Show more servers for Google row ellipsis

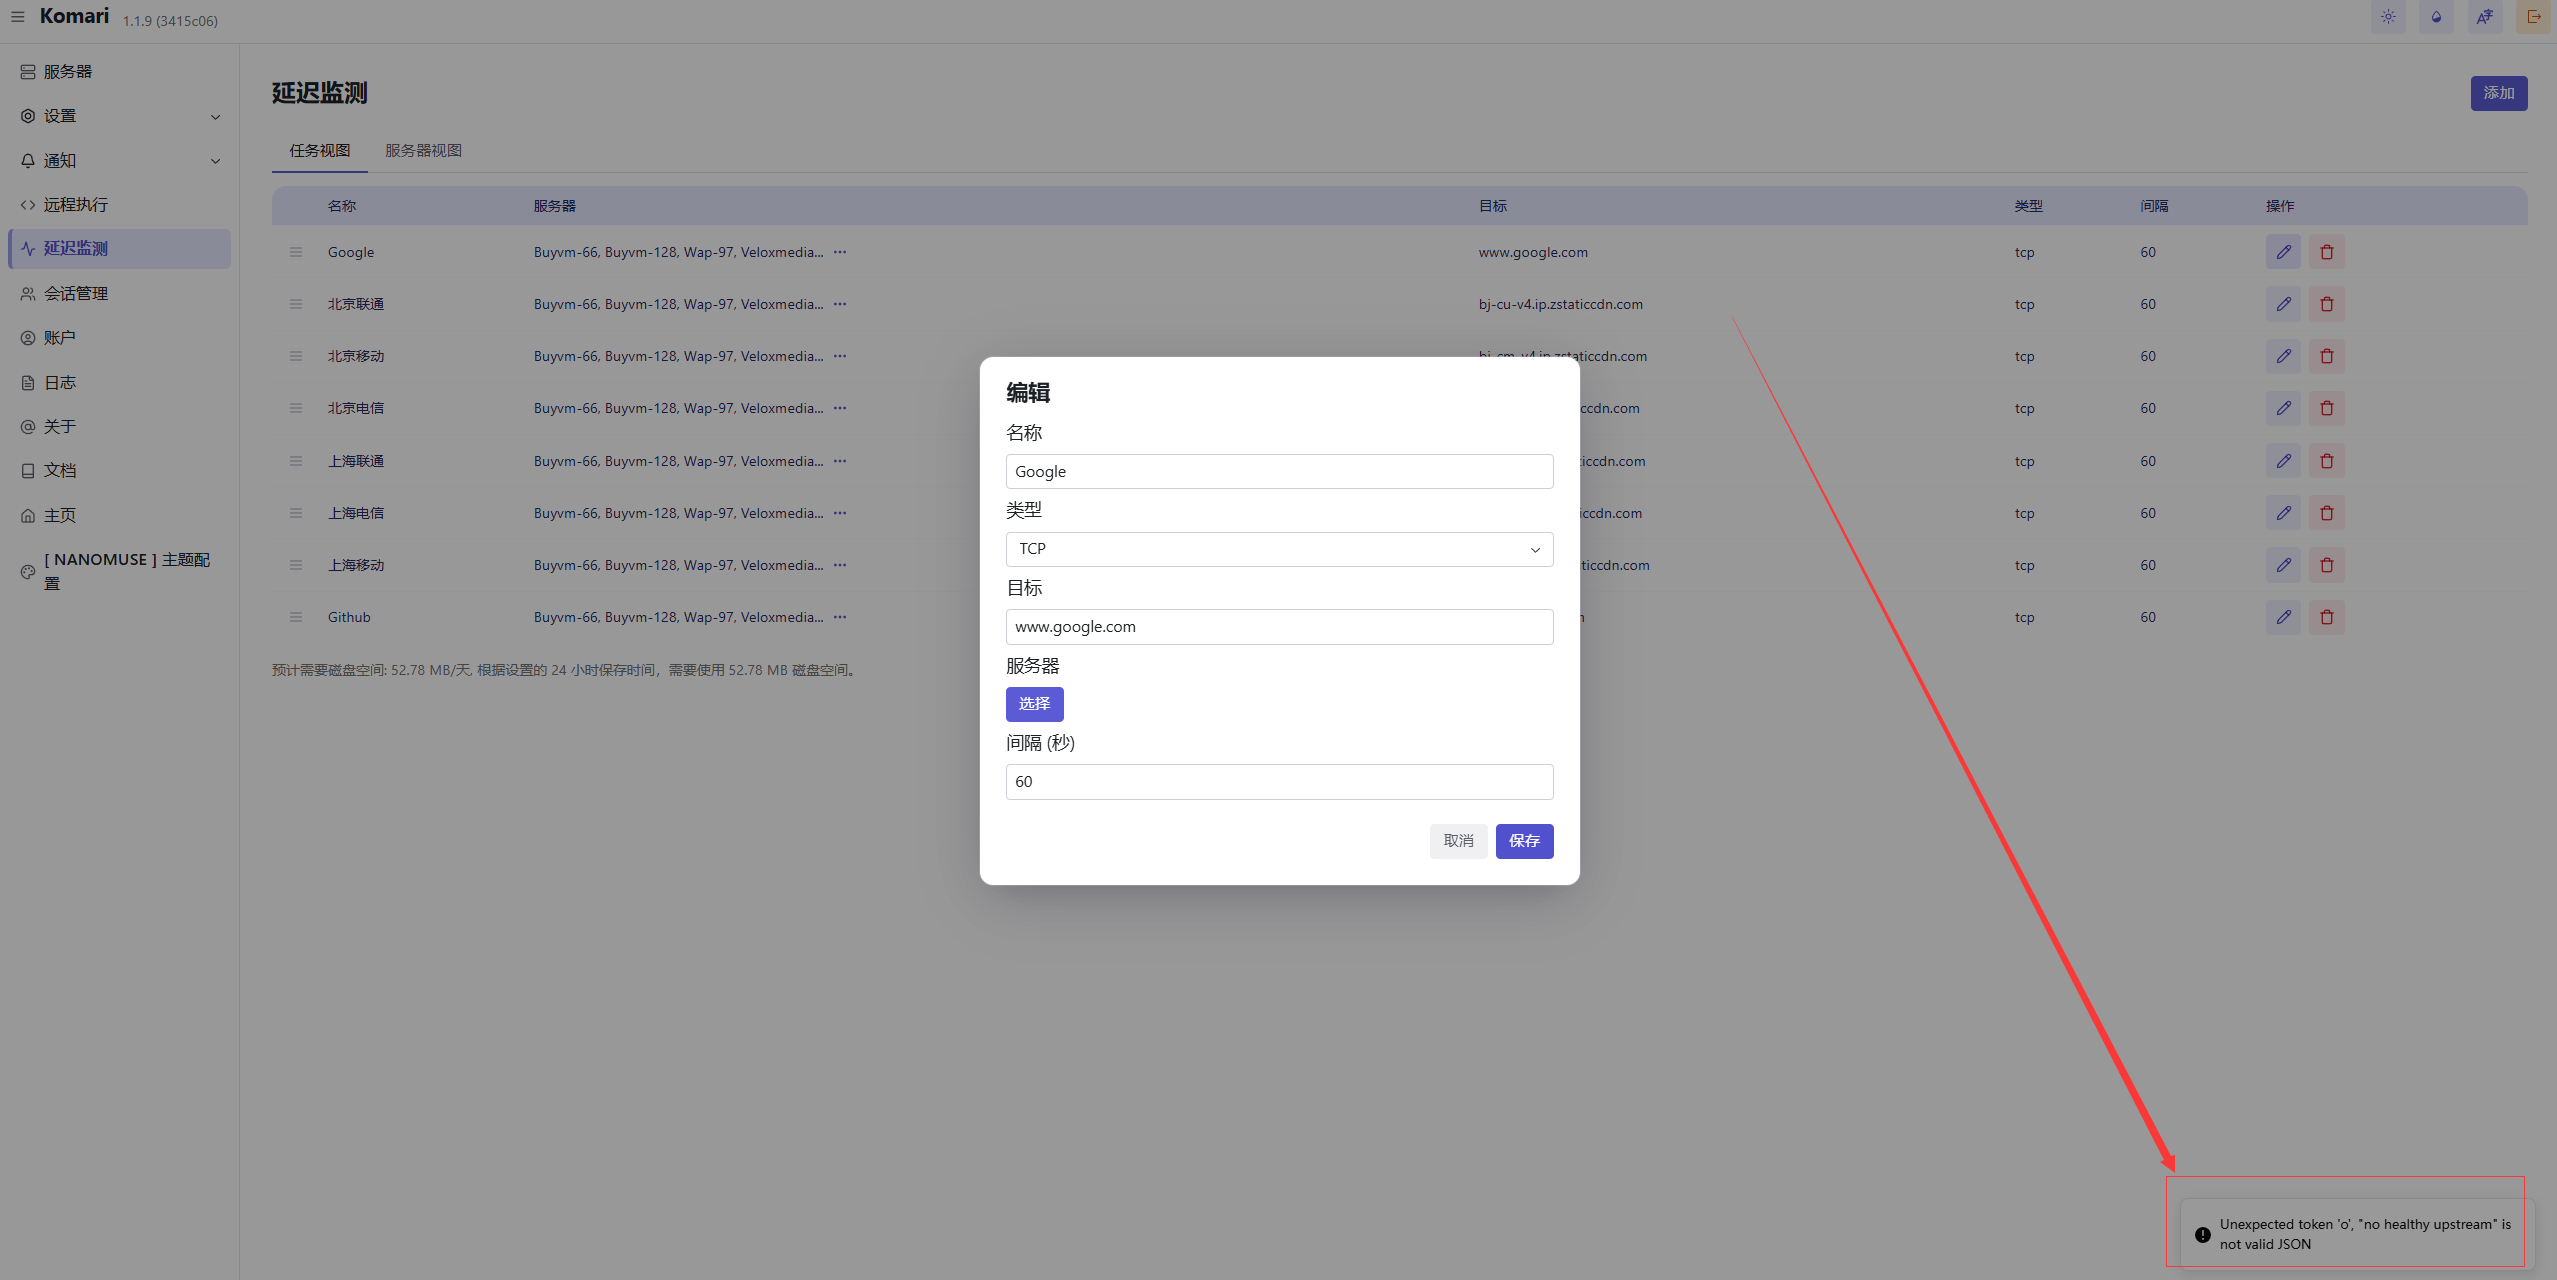pyautogui.click(x=840, y=252)
